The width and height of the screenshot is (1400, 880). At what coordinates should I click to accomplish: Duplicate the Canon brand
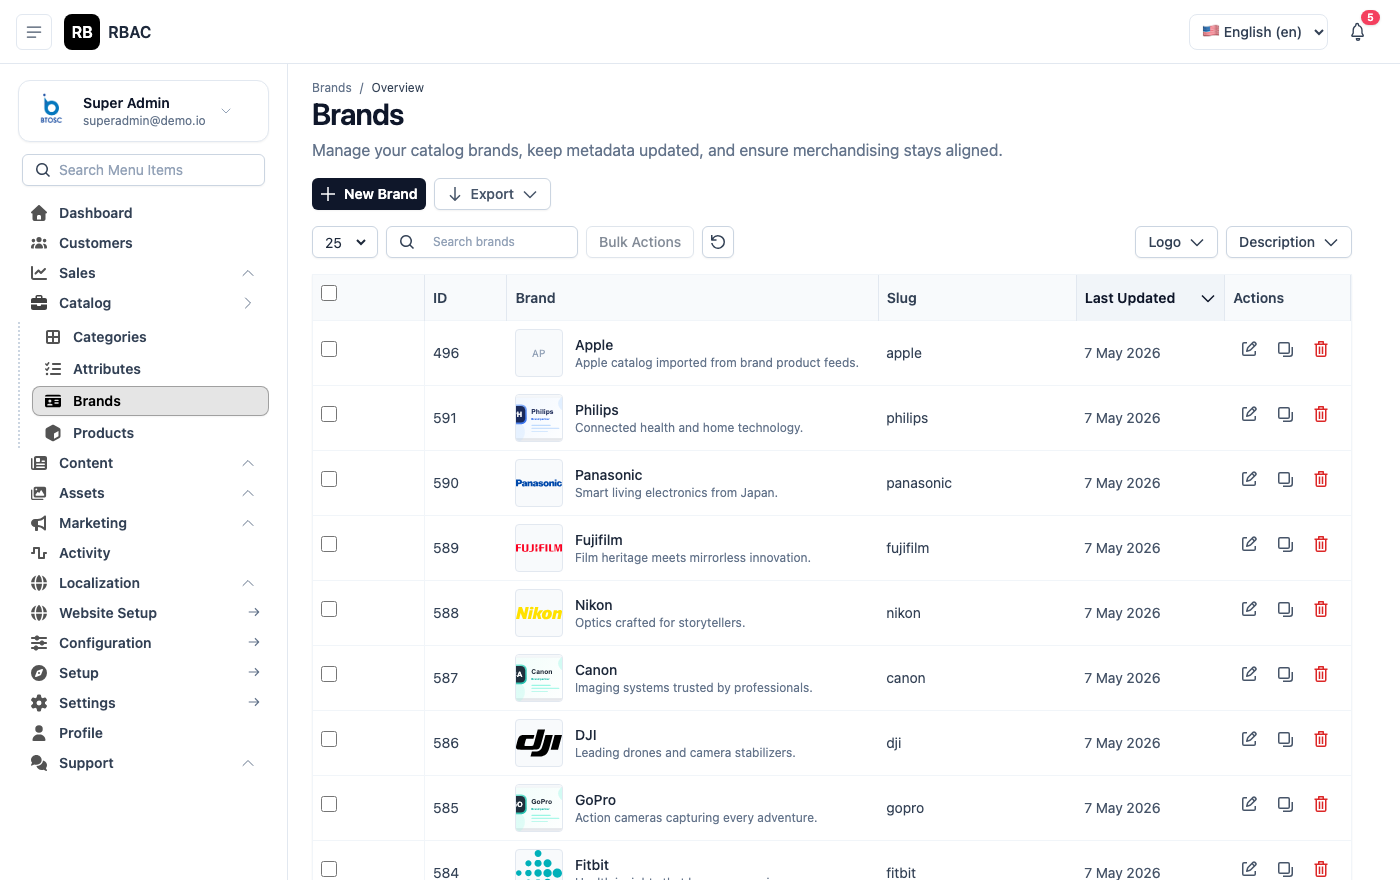point(1285,674)
